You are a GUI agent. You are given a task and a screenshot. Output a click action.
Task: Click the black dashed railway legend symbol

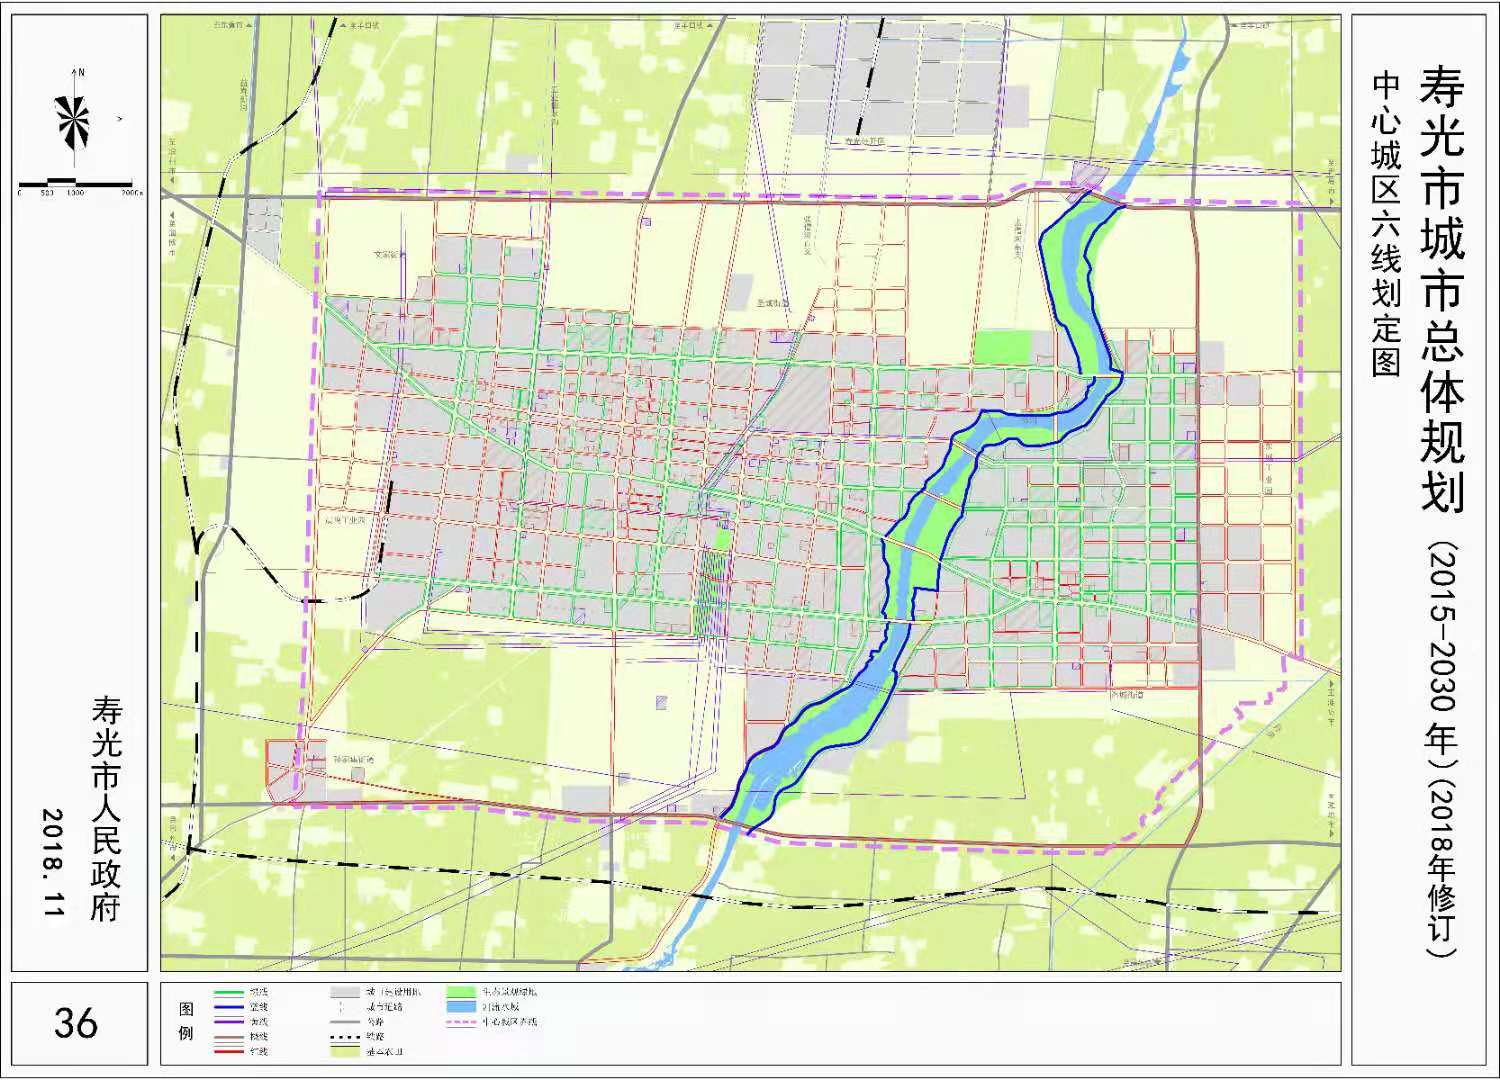click(x=345, y=1037)
